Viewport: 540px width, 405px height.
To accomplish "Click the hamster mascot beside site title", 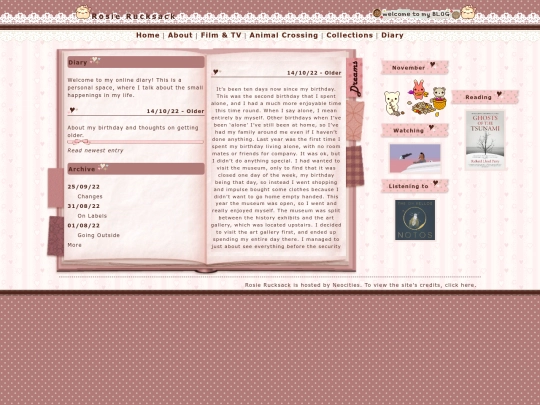I will [83, 12].
